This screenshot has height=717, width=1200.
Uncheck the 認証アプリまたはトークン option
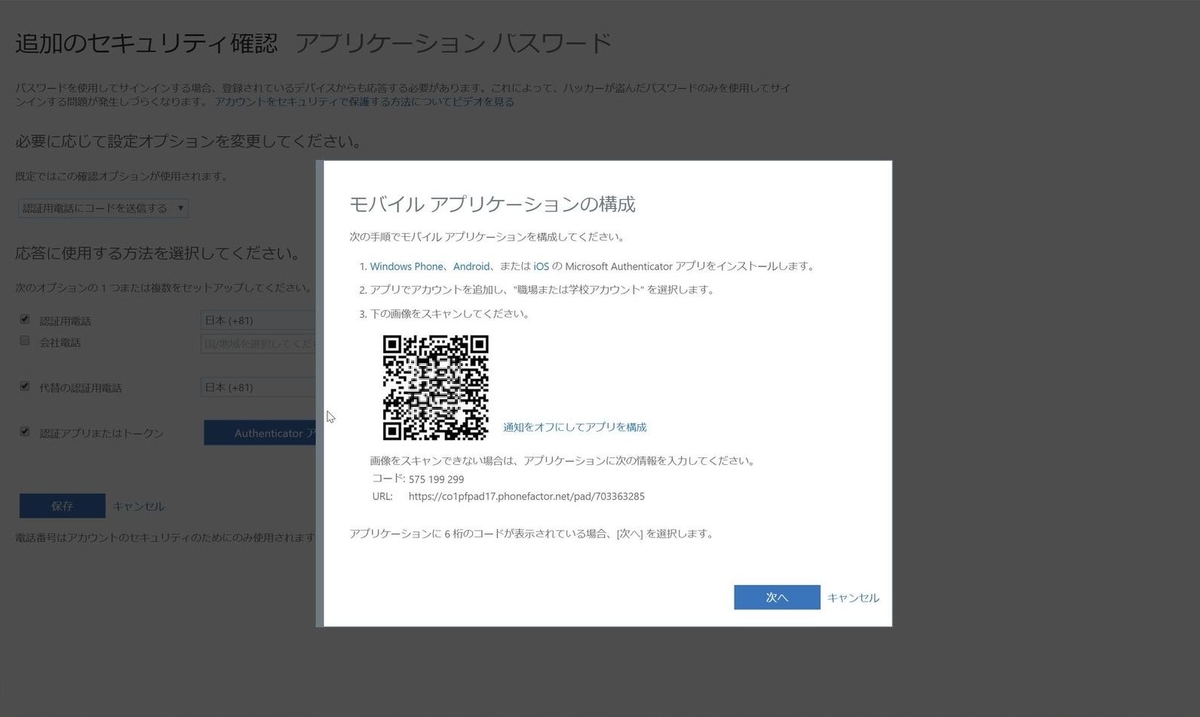pyautogui.click(x=24, y=432)
